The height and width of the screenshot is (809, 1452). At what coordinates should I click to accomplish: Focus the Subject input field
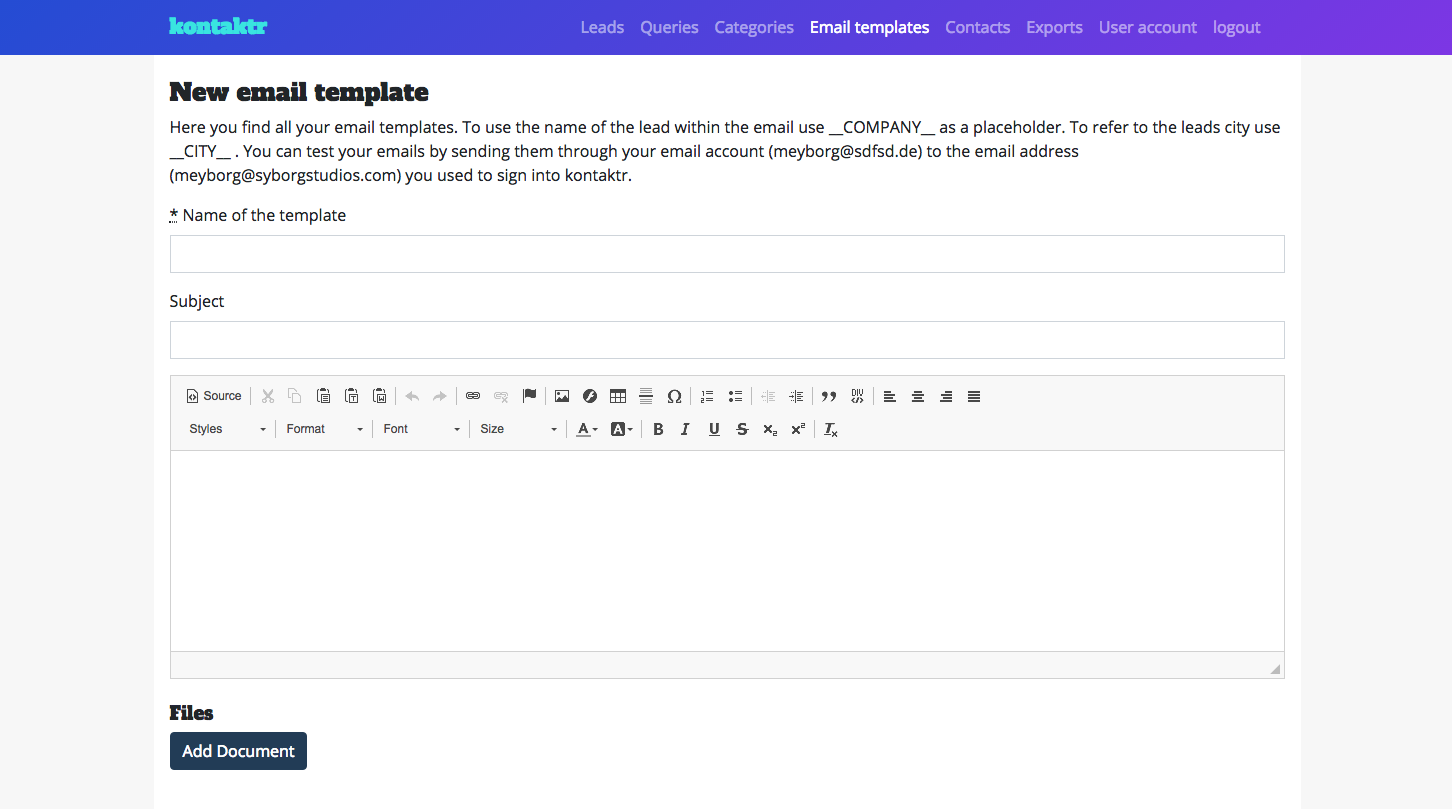[x=727, y=340]
